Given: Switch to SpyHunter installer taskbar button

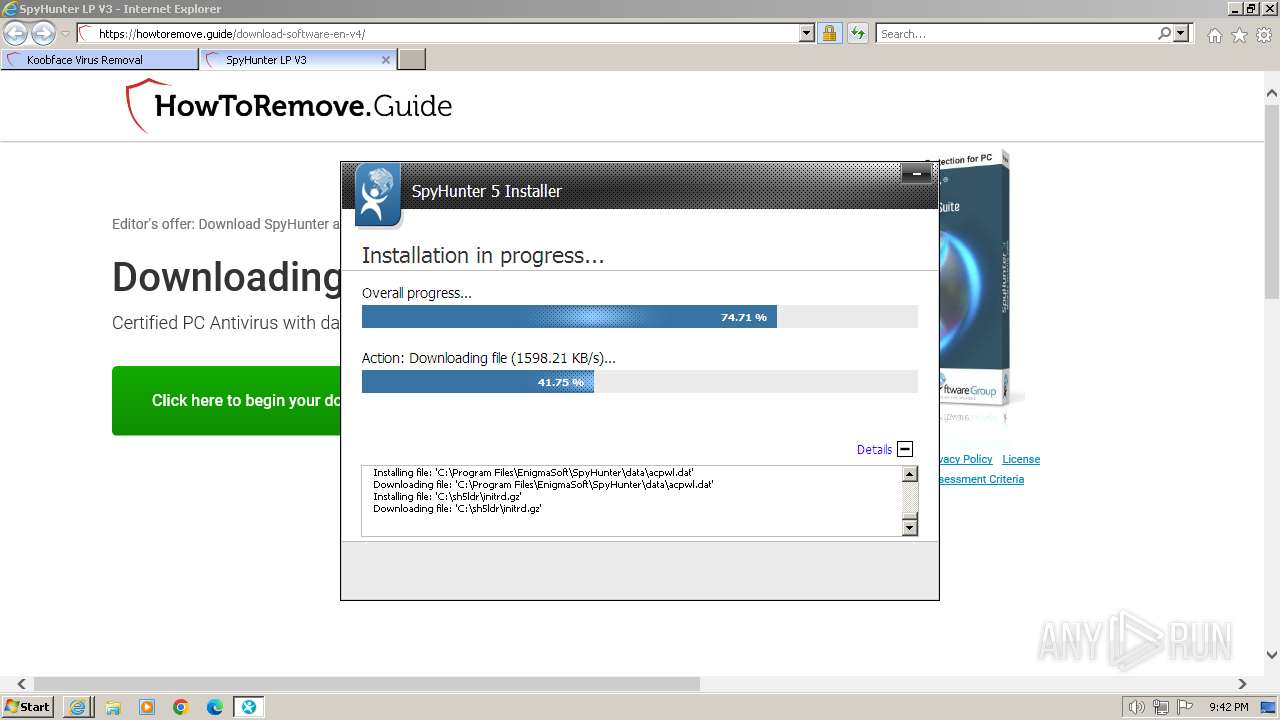Looking at the screenshot, I should click(x=249, y=707).
